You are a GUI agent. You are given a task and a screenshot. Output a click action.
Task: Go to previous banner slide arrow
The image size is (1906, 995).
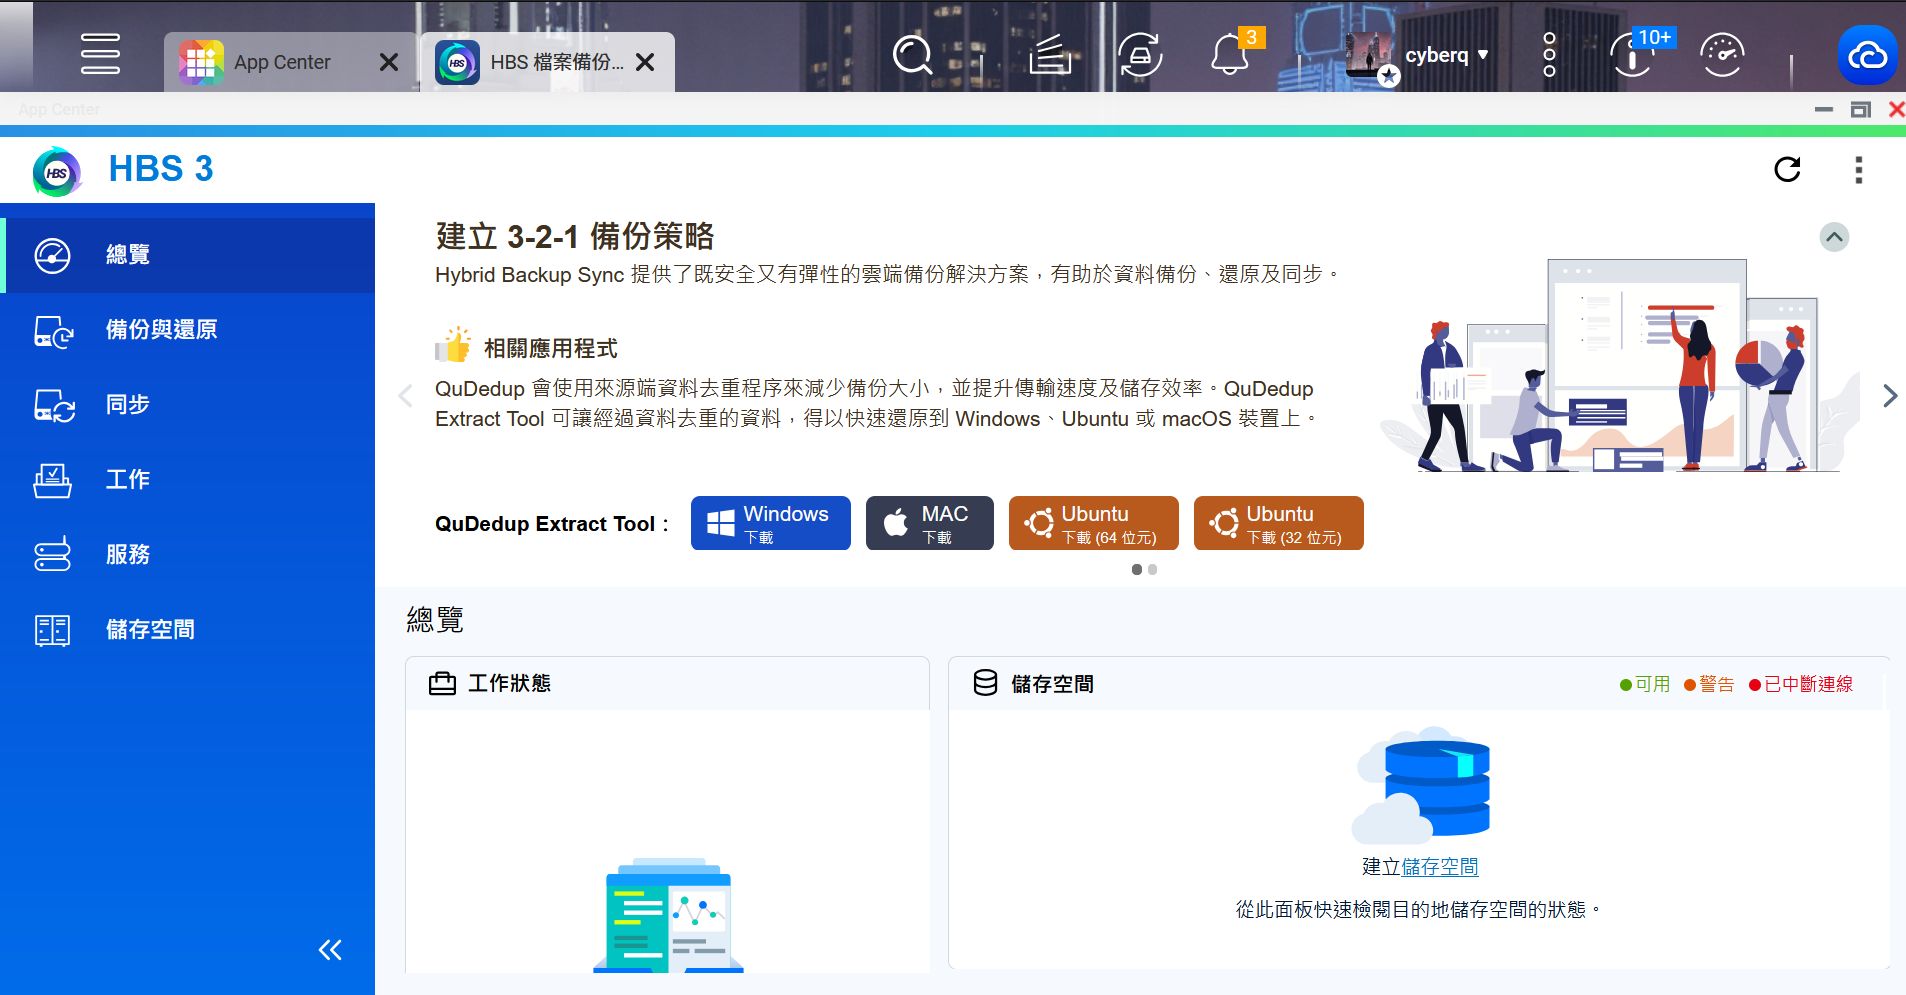(x=405, y=396)
